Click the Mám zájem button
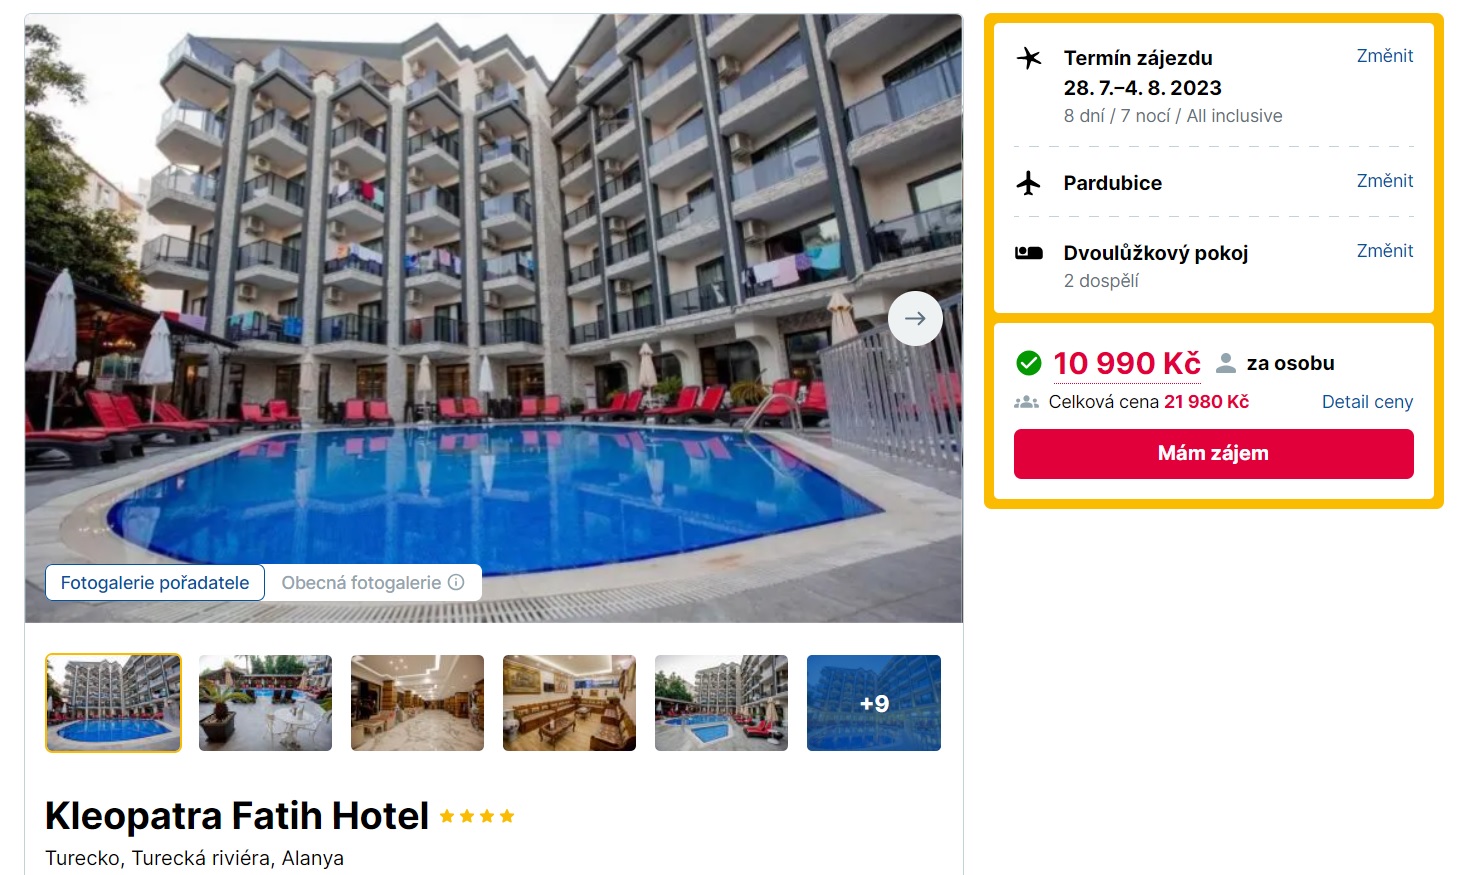 pos(1213,454)
